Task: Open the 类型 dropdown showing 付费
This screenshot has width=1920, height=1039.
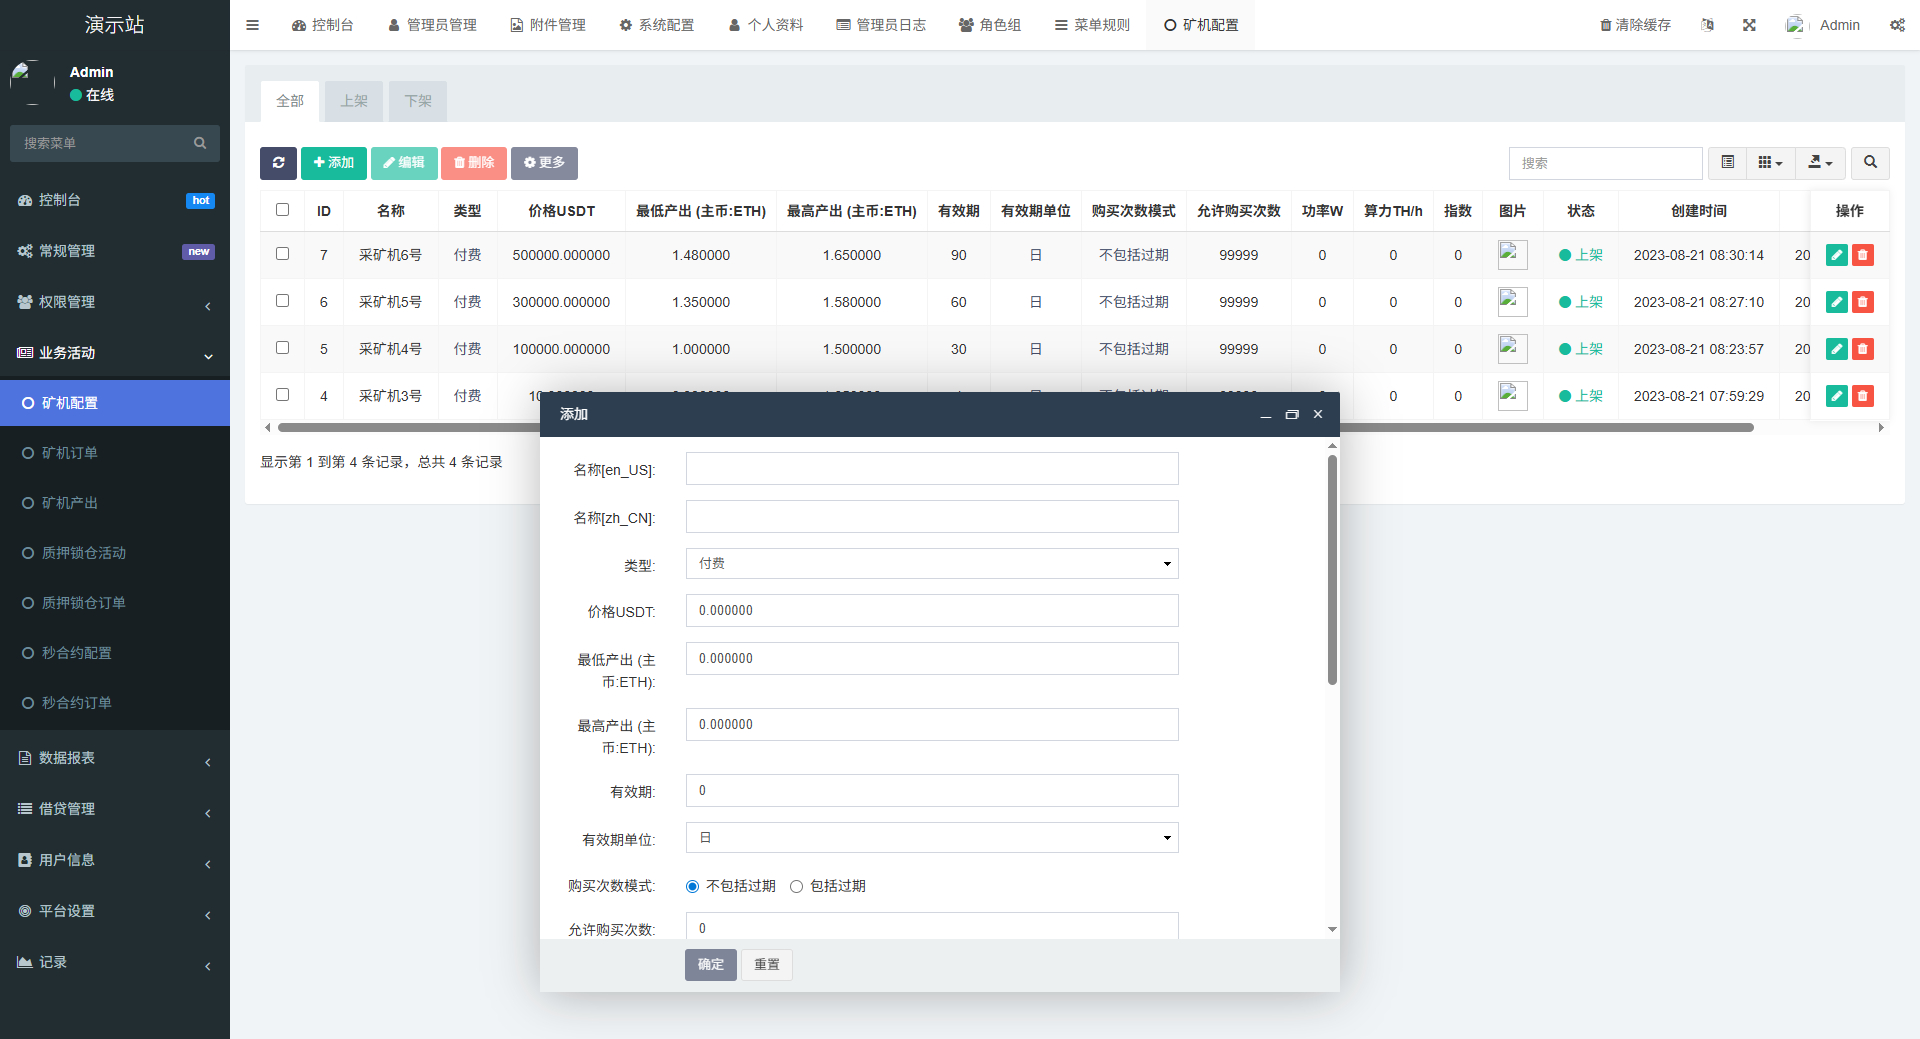Action: coord(931,563)
